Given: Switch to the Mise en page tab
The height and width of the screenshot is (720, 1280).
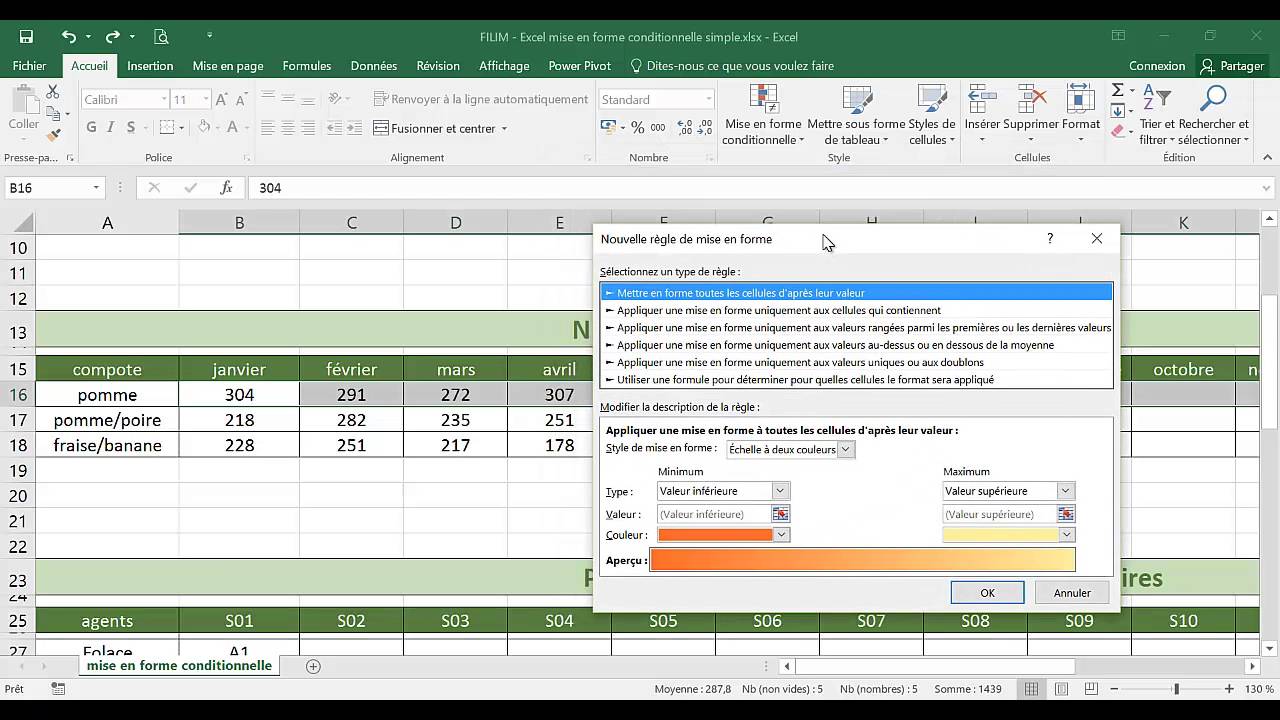Looking at the screenshot, I should point(228,66).
